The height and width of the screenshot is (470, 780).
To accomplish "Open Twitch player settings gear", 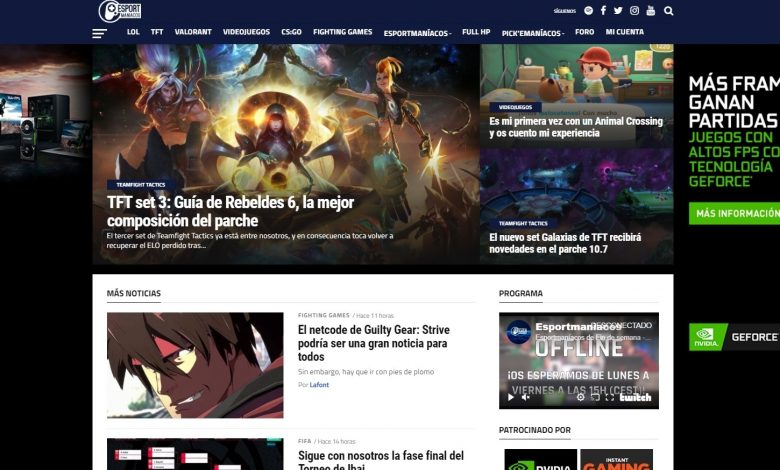I will click(580, 397).
